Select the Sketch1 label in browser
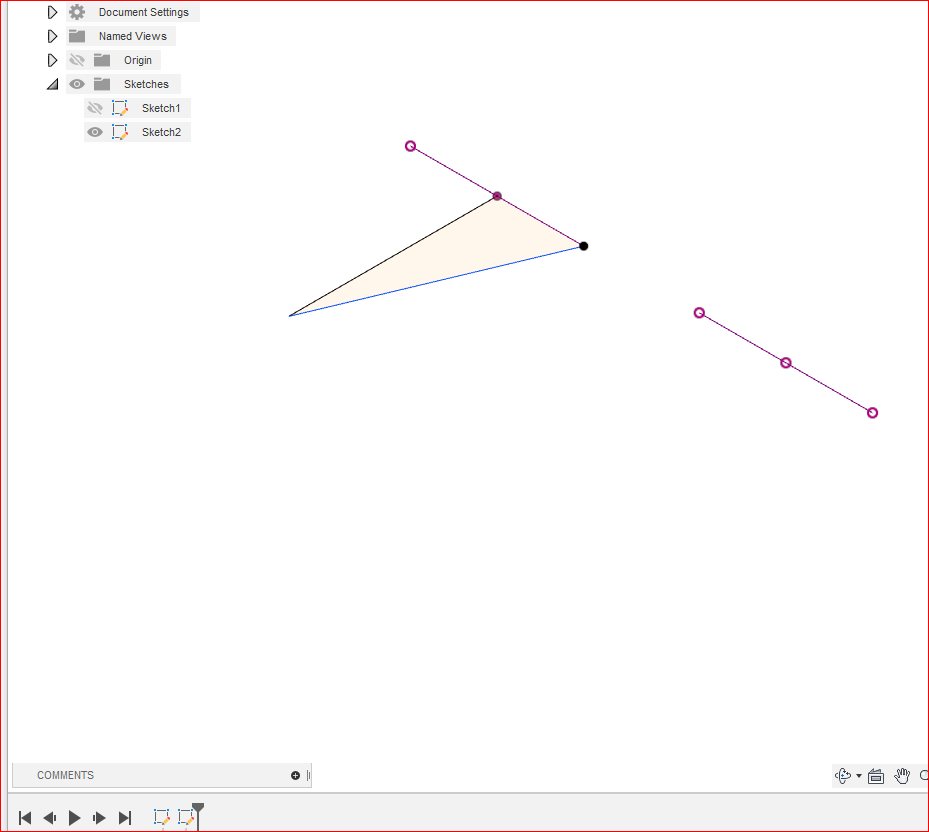This screenshot has height=832, width=929. point(161,108)
